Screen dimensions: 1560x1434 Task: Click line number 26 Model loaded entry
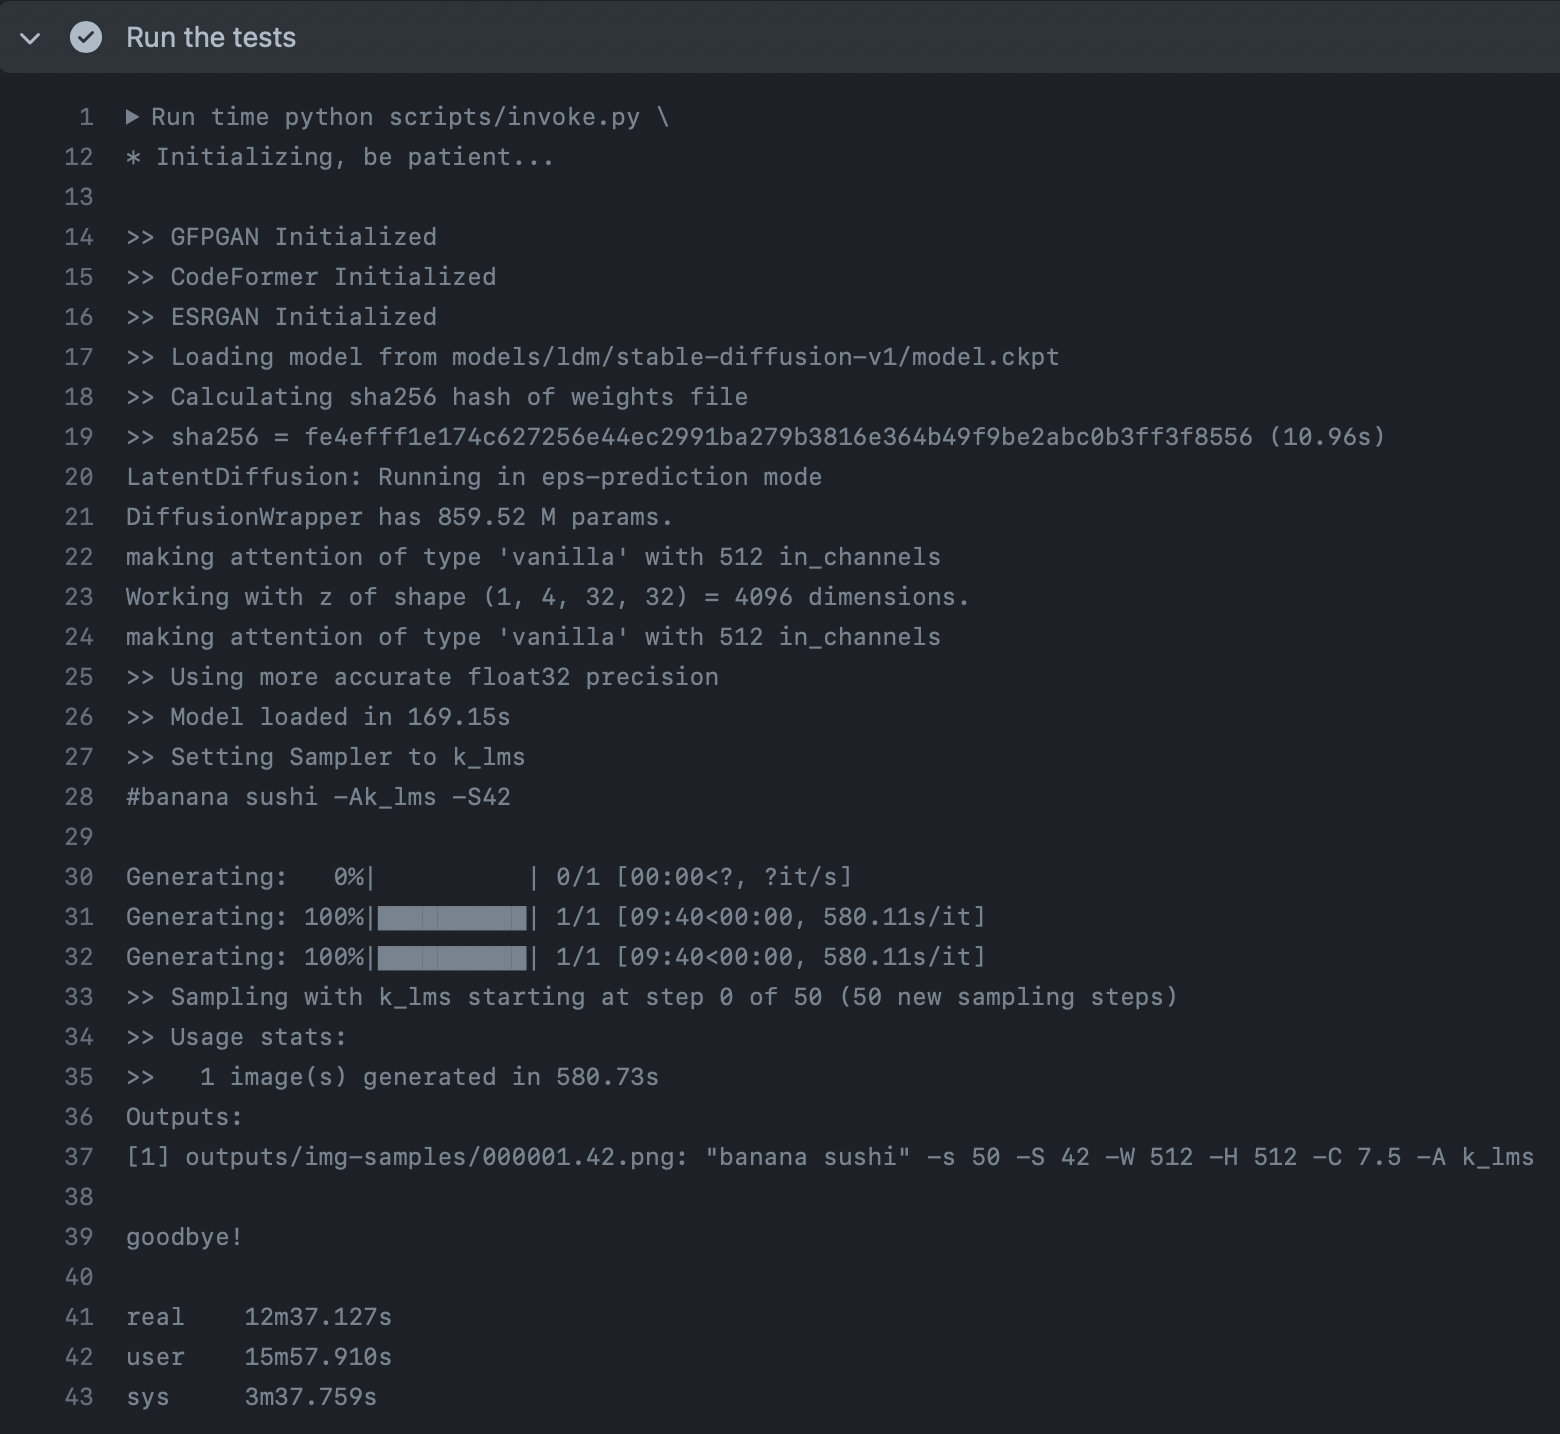coord(78,717)
